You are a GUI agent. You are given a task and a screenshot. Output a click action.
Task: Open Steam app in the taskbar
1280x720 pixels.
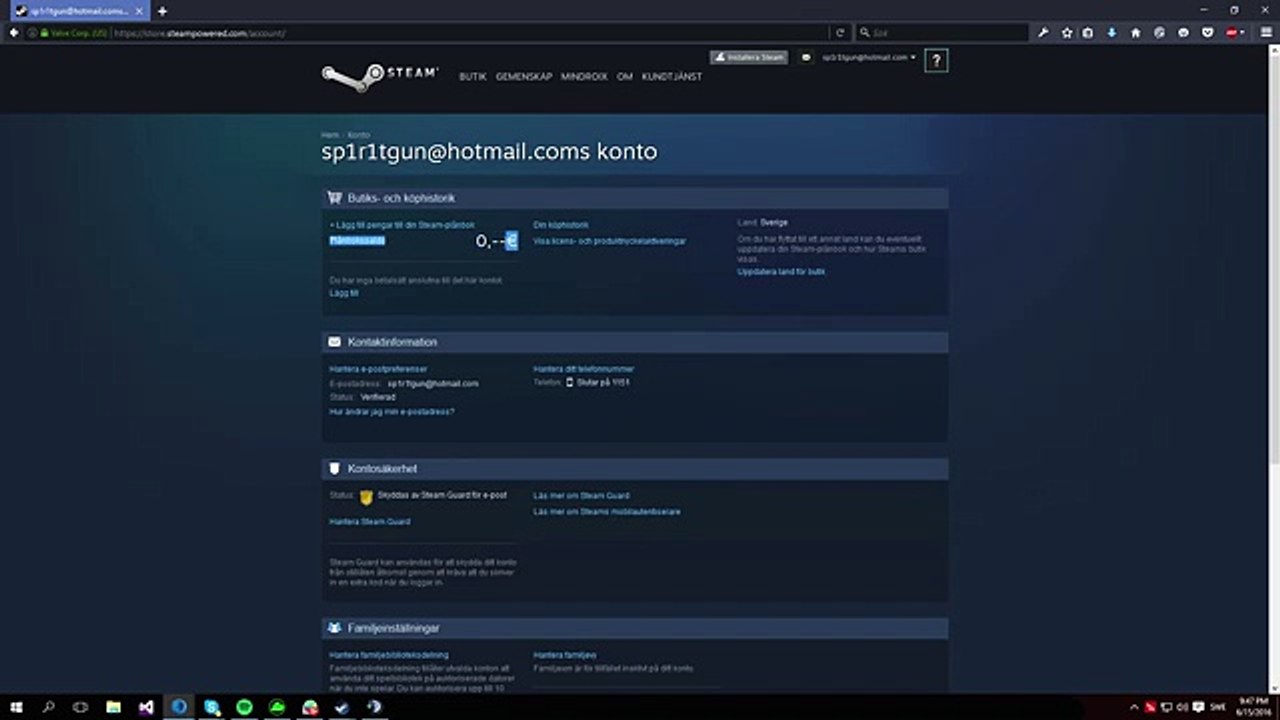[342, 707]
